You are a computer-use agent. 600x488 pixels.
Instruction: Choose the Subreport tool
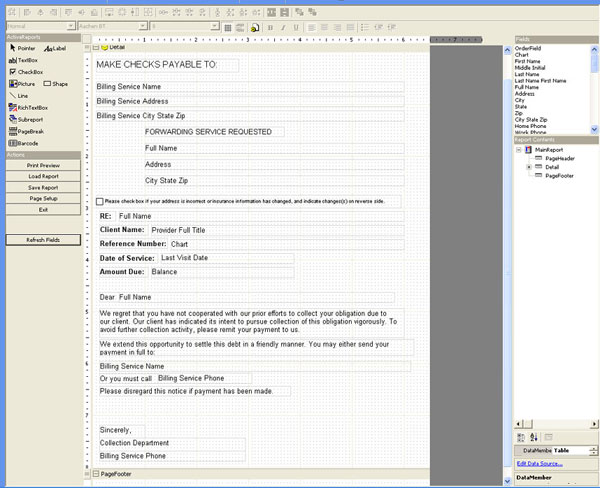[26, 119]
